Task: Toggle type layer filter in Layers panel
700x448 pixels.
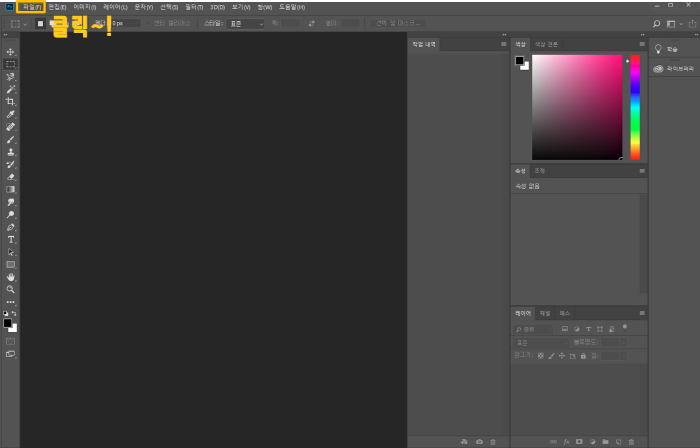Action: click(588, 329)
